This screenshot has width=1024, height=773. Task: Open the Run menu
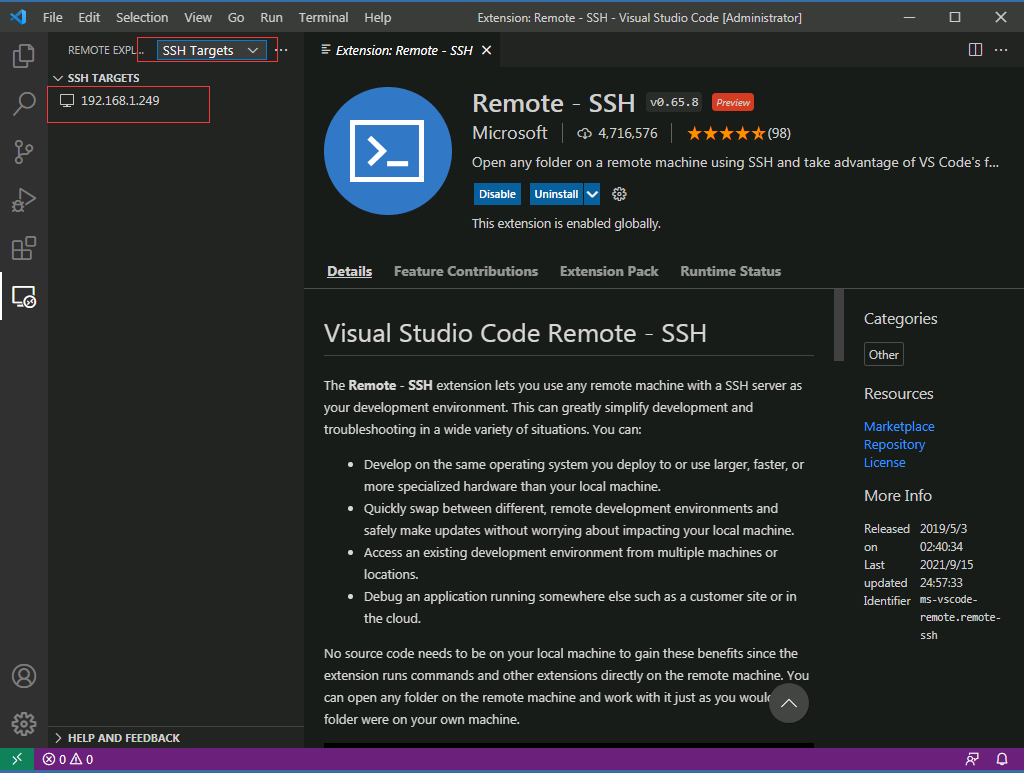point(271,18)
